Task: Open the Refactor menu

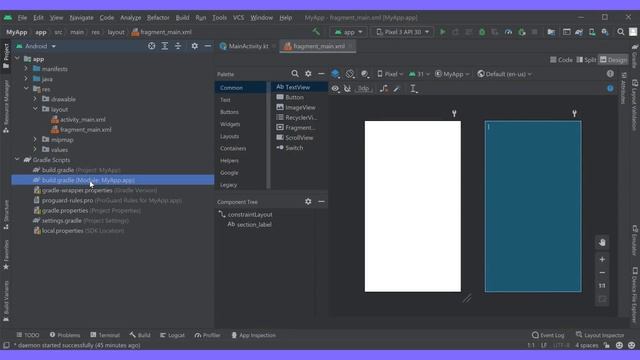Action: point(158,18)
